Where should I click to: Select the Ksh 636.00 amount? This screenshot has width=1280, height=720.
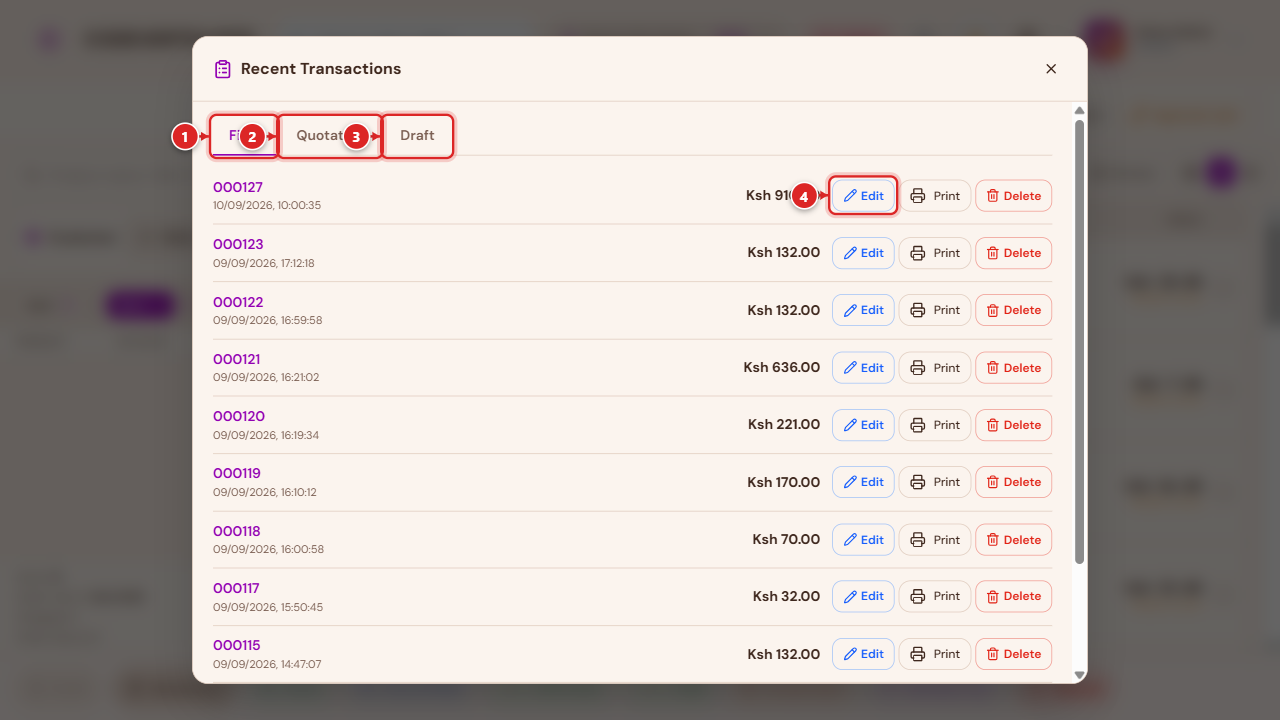click(x=782, y=368)
